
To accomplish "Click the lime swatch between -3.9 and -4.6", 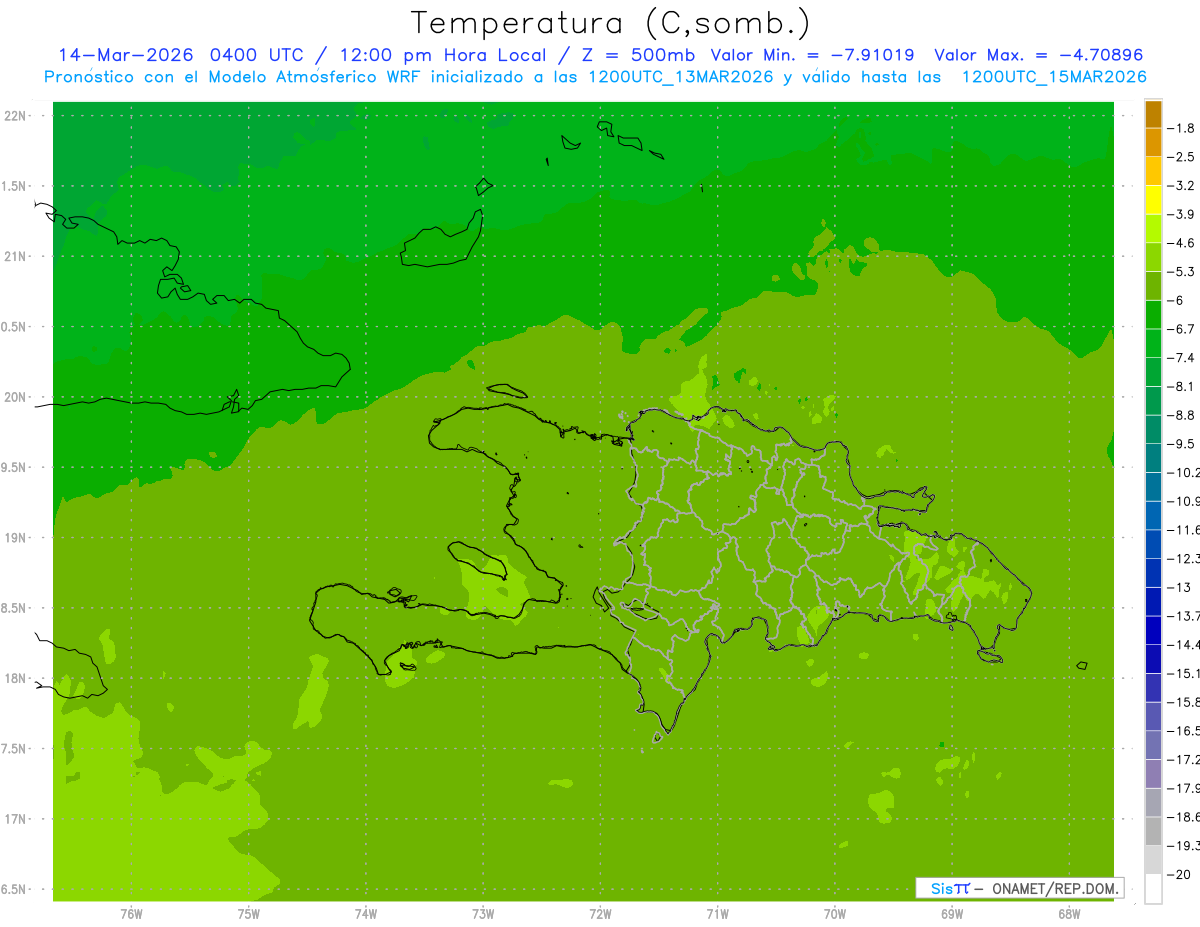I will point(1153,228).
